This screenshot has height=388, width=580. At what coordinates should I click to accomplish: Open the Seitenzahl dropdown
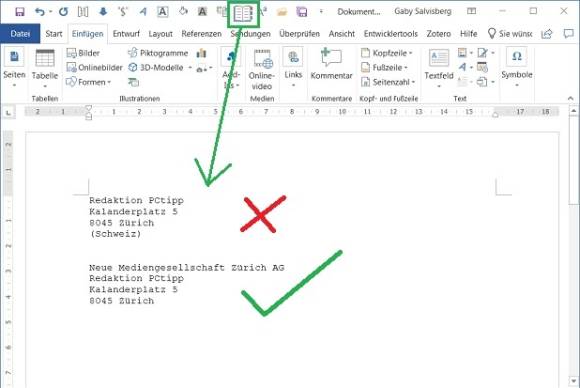[388, 82]
